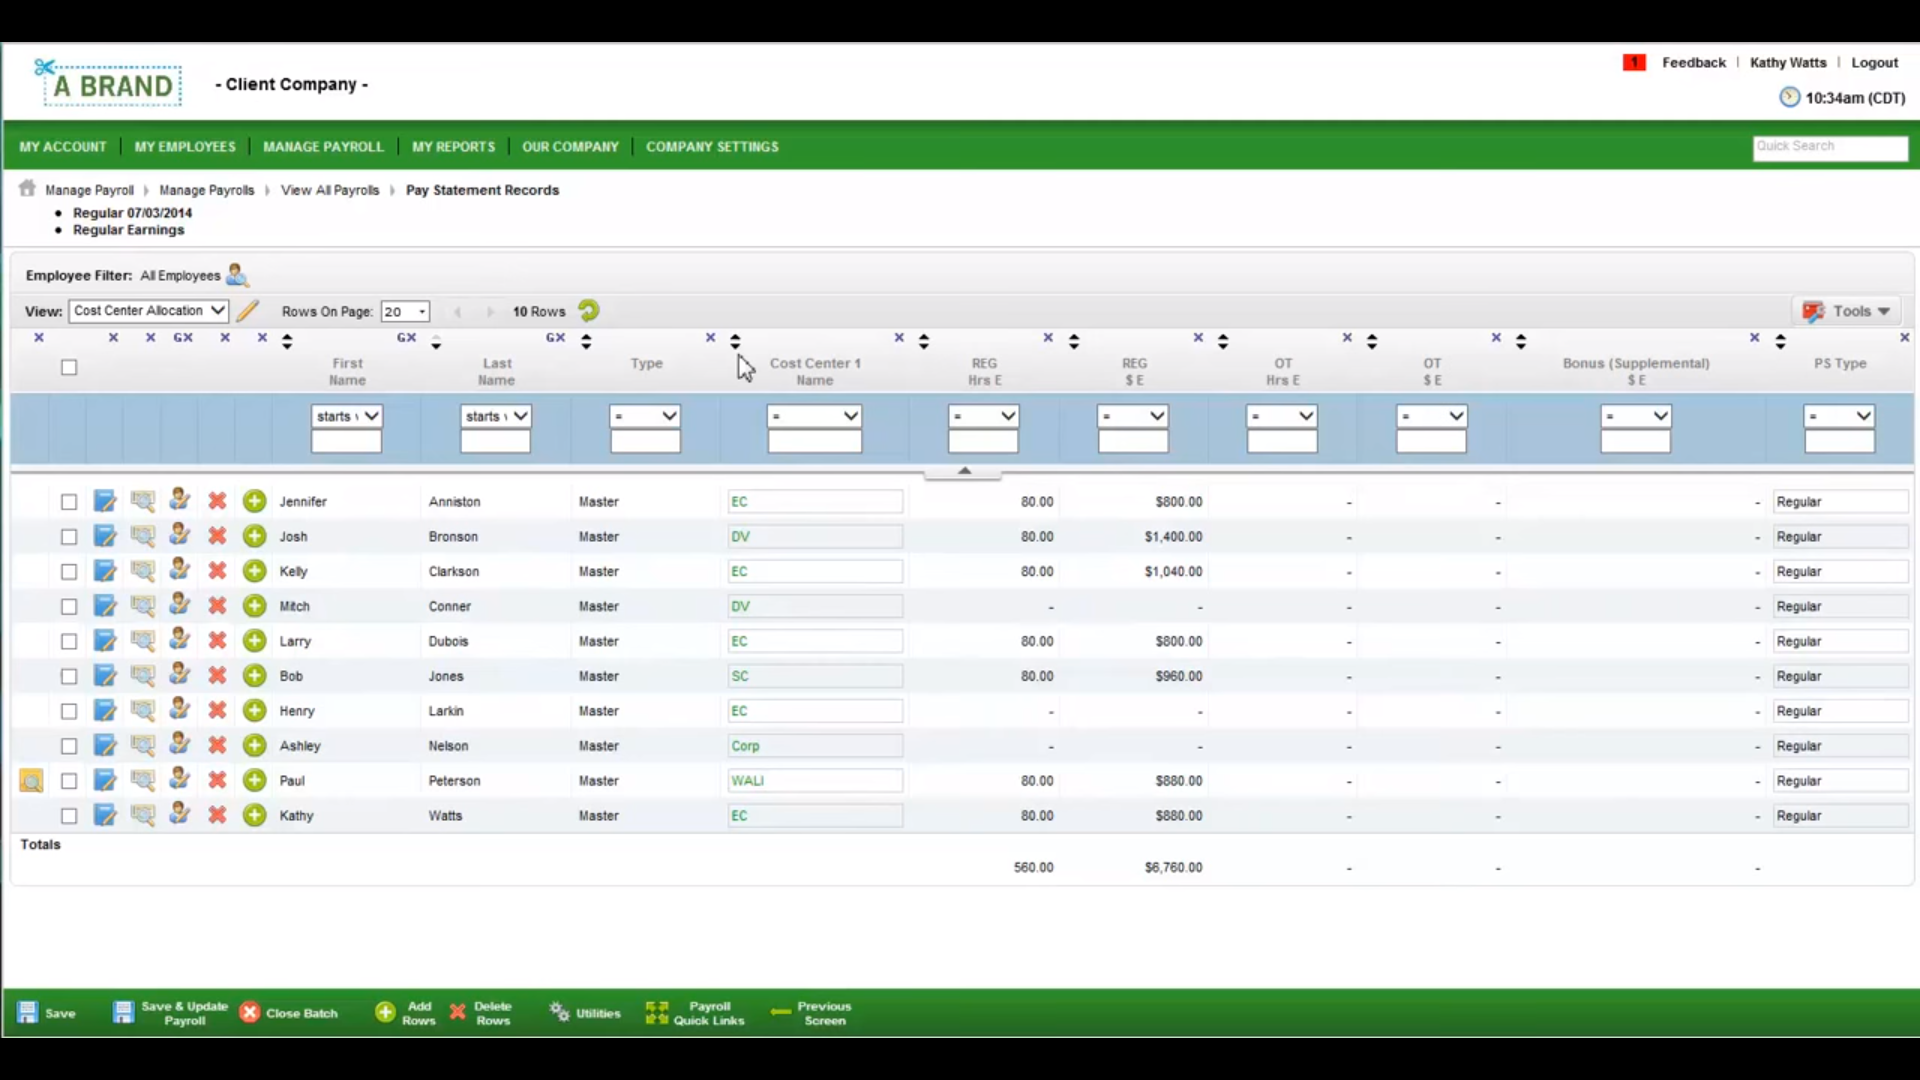Click employee filter person icon
The height and width of the screenshot is (1080, 1920).
point(237,275)
